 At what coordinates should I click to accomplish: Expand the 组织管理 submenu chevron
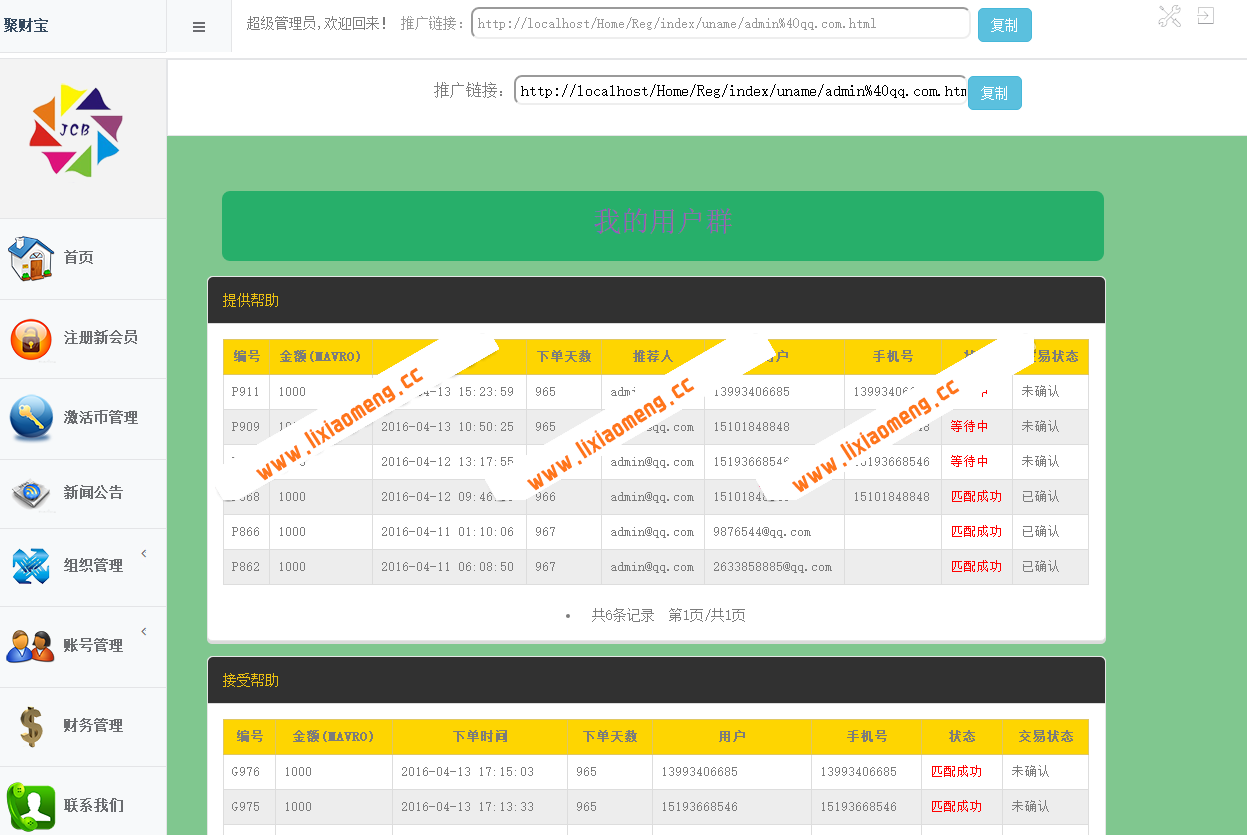point(143,551)
